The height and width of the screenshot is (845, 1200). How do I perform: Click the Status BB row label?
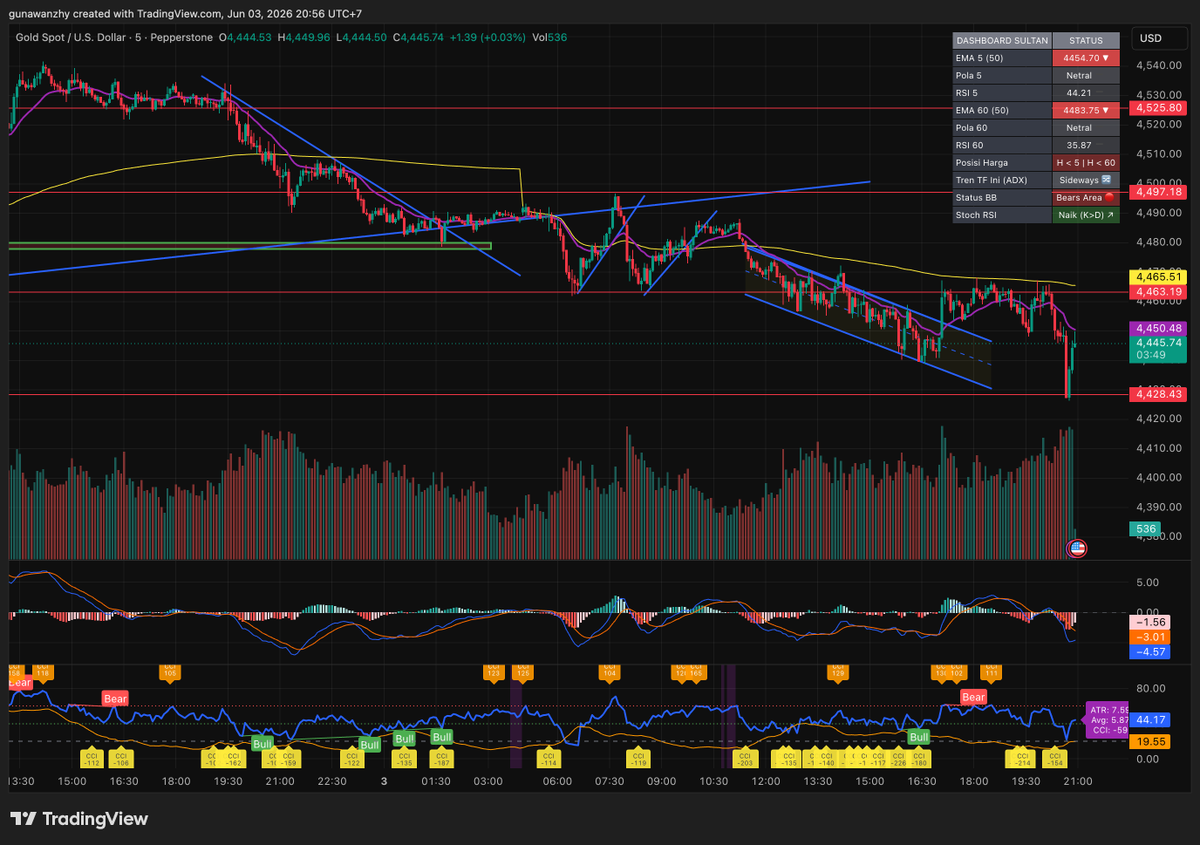tap(977, 198)
